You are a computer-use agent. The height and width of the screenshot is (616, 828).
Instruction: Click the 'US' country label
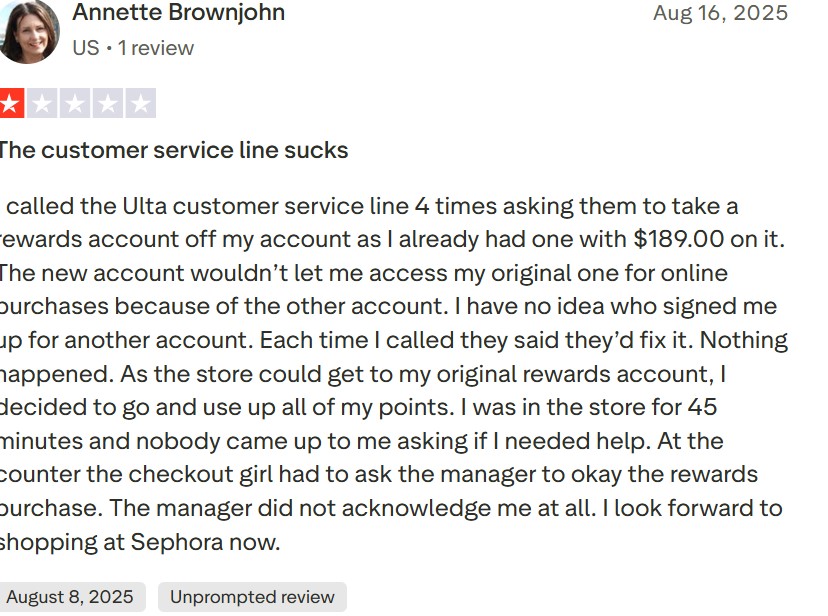[85, 48]
